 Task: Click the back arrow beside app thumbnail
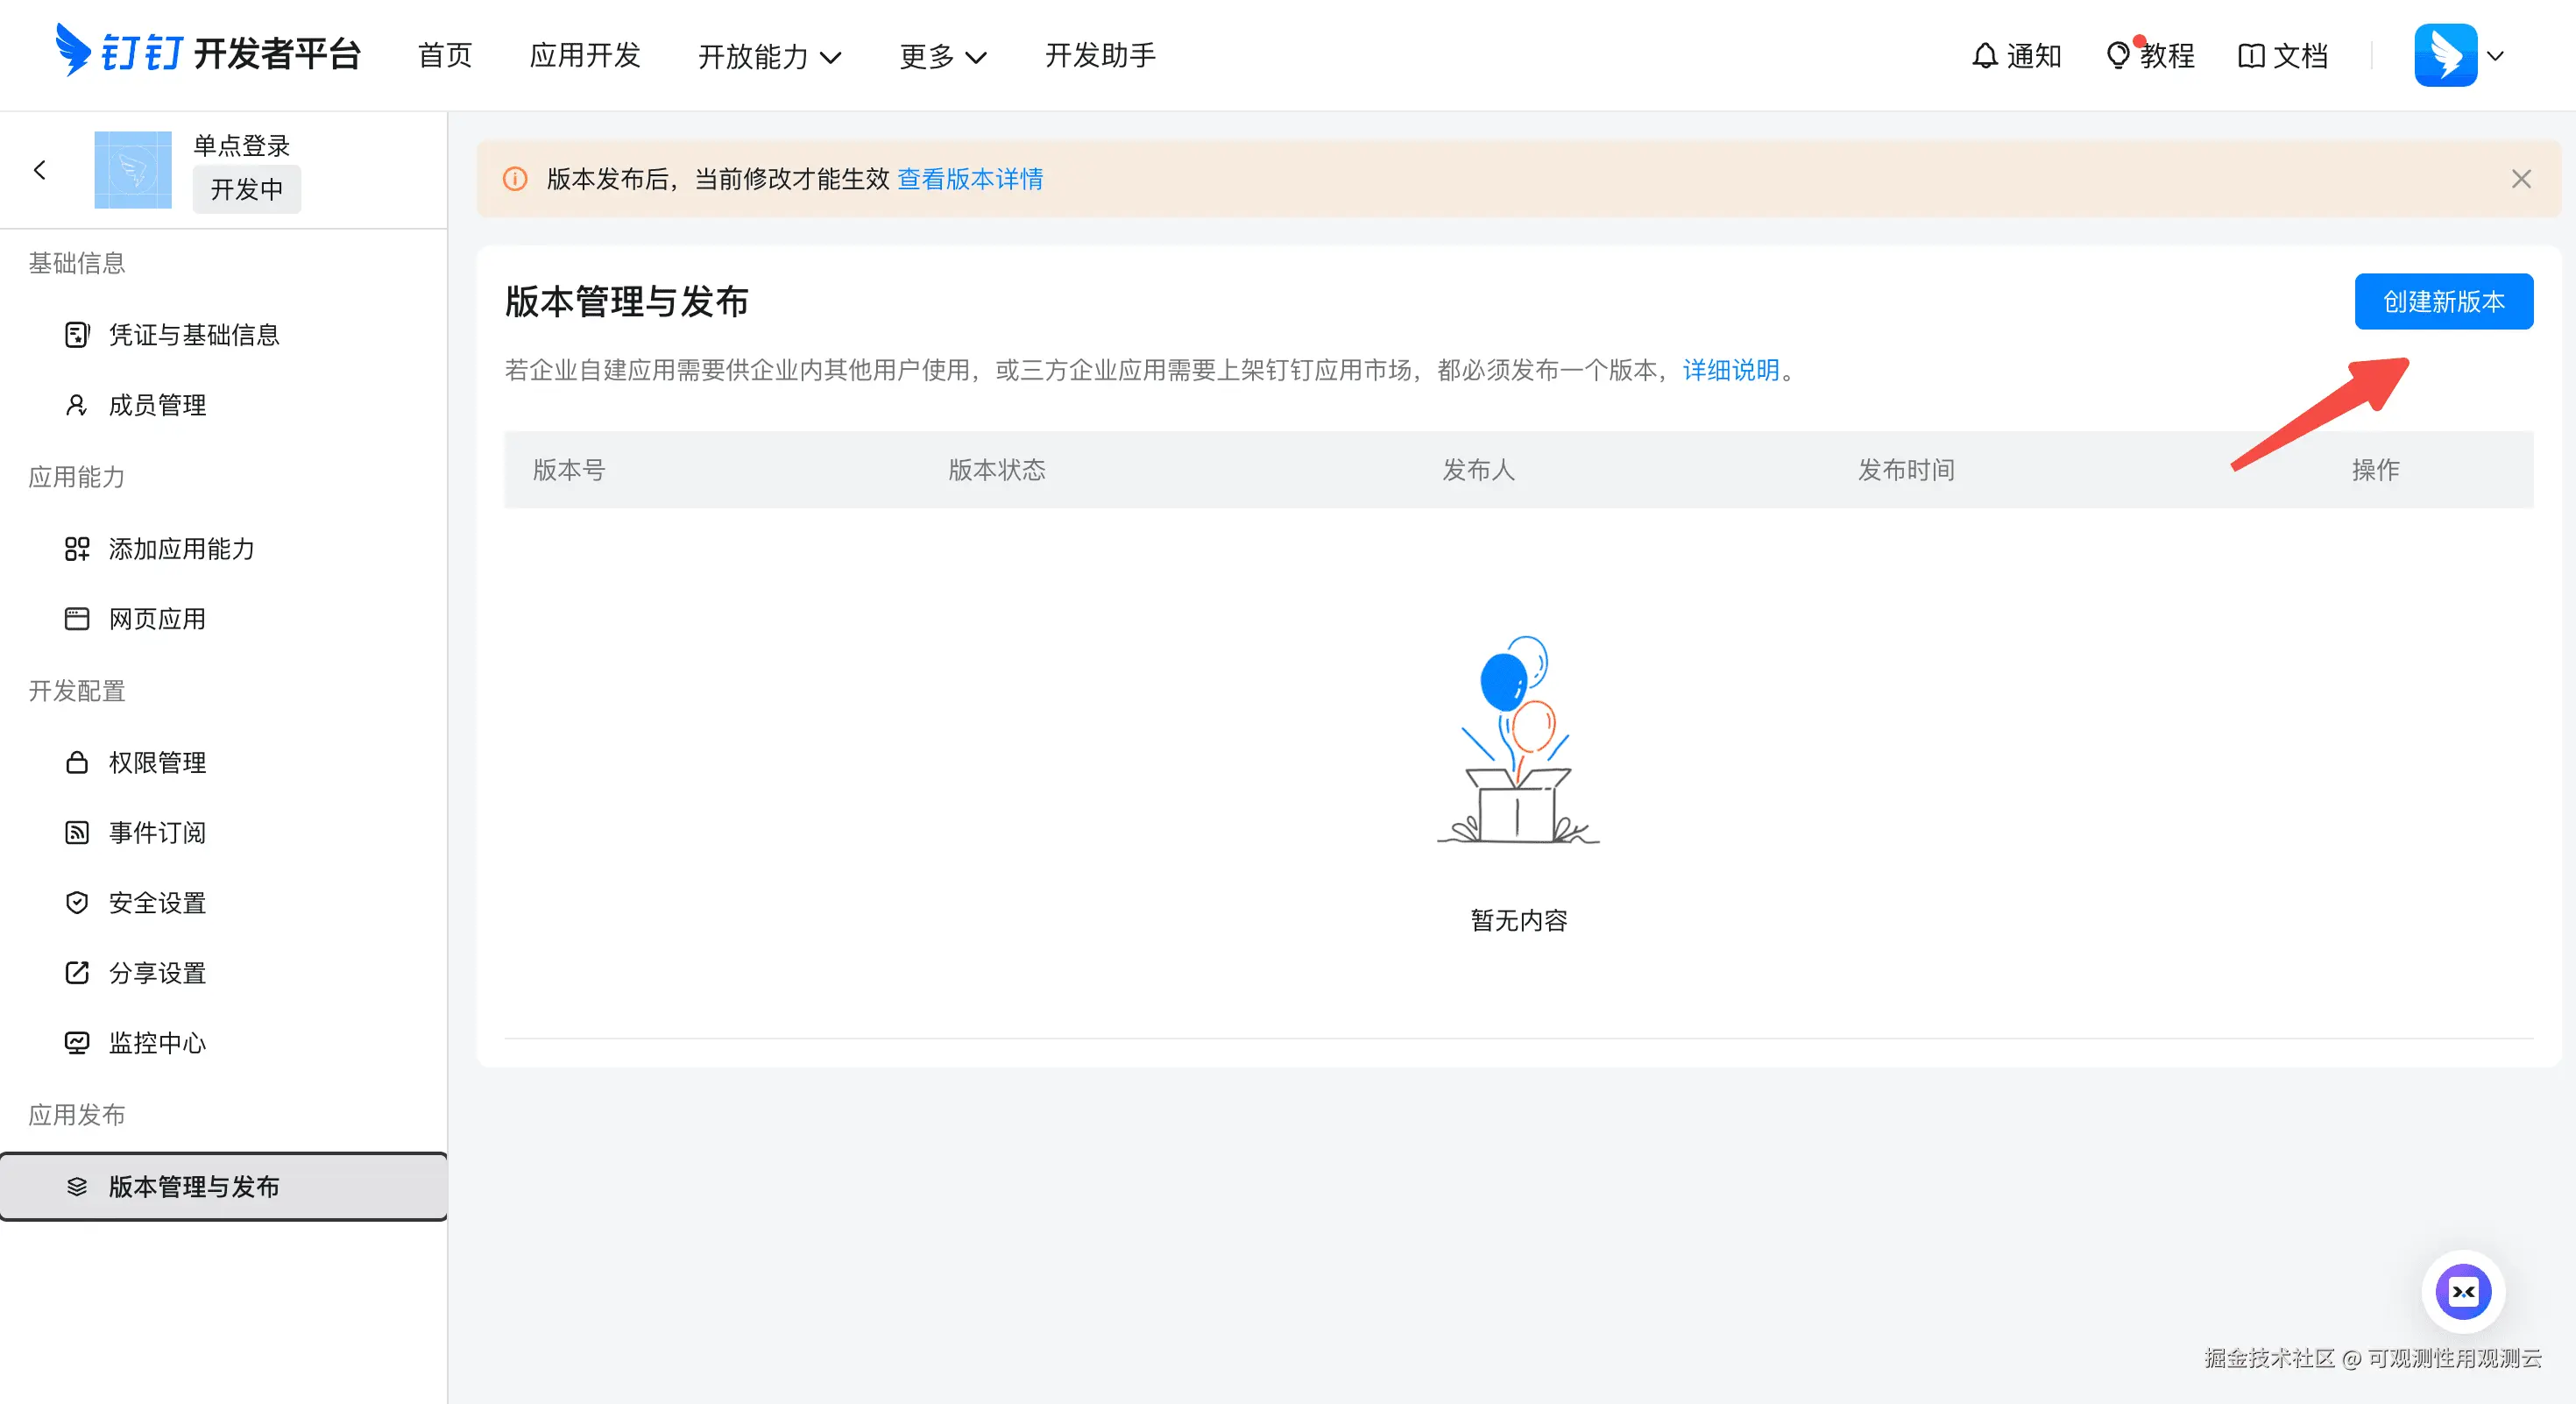40,170
